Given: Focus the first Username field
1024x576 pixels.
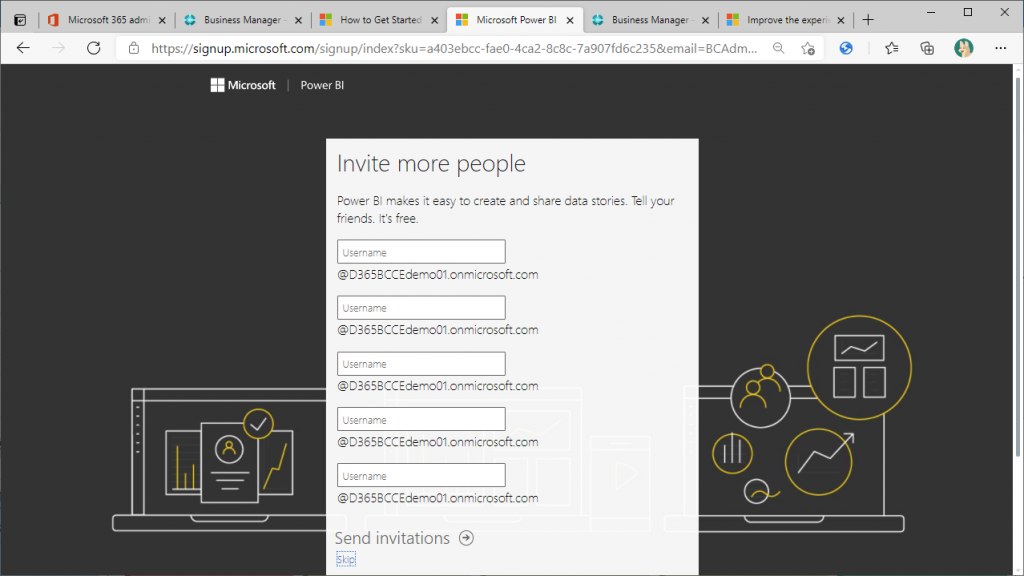Looking at the screenshot, I should (421, 252).
